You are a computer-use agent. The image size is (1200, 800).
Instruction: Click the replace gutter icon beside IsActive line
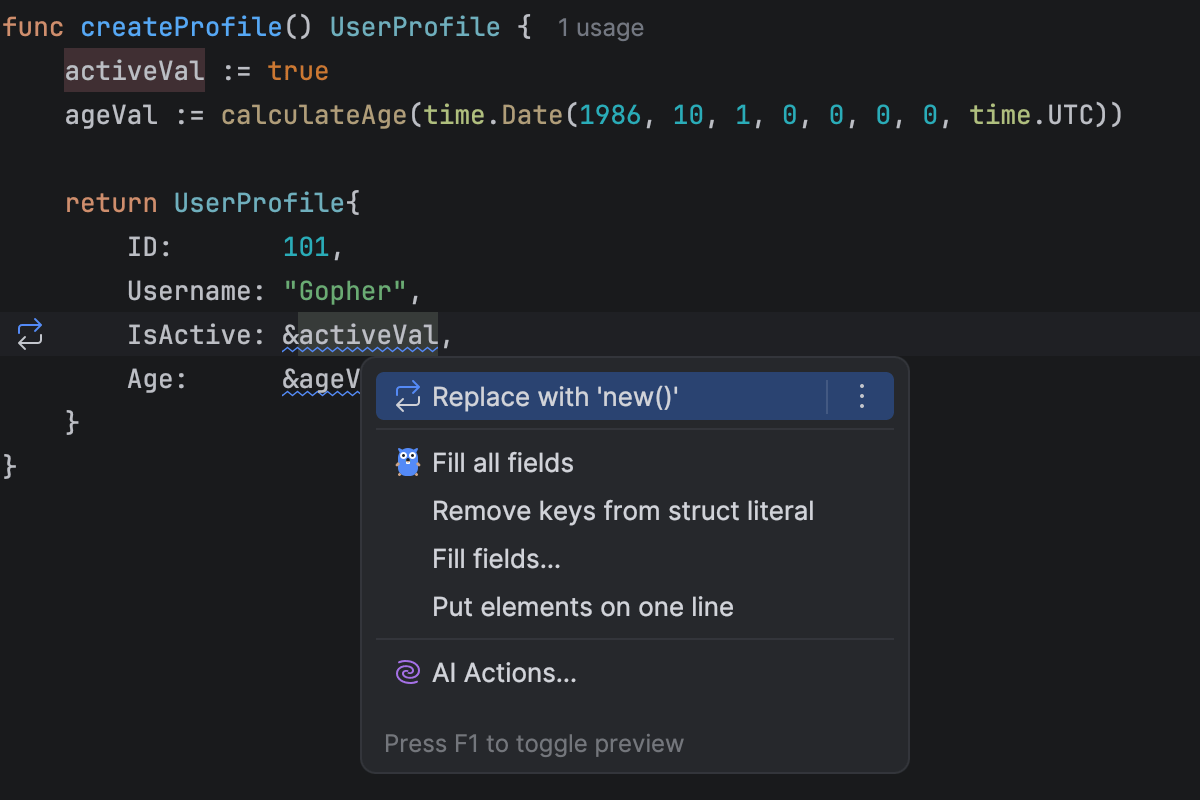coord(30,334)
